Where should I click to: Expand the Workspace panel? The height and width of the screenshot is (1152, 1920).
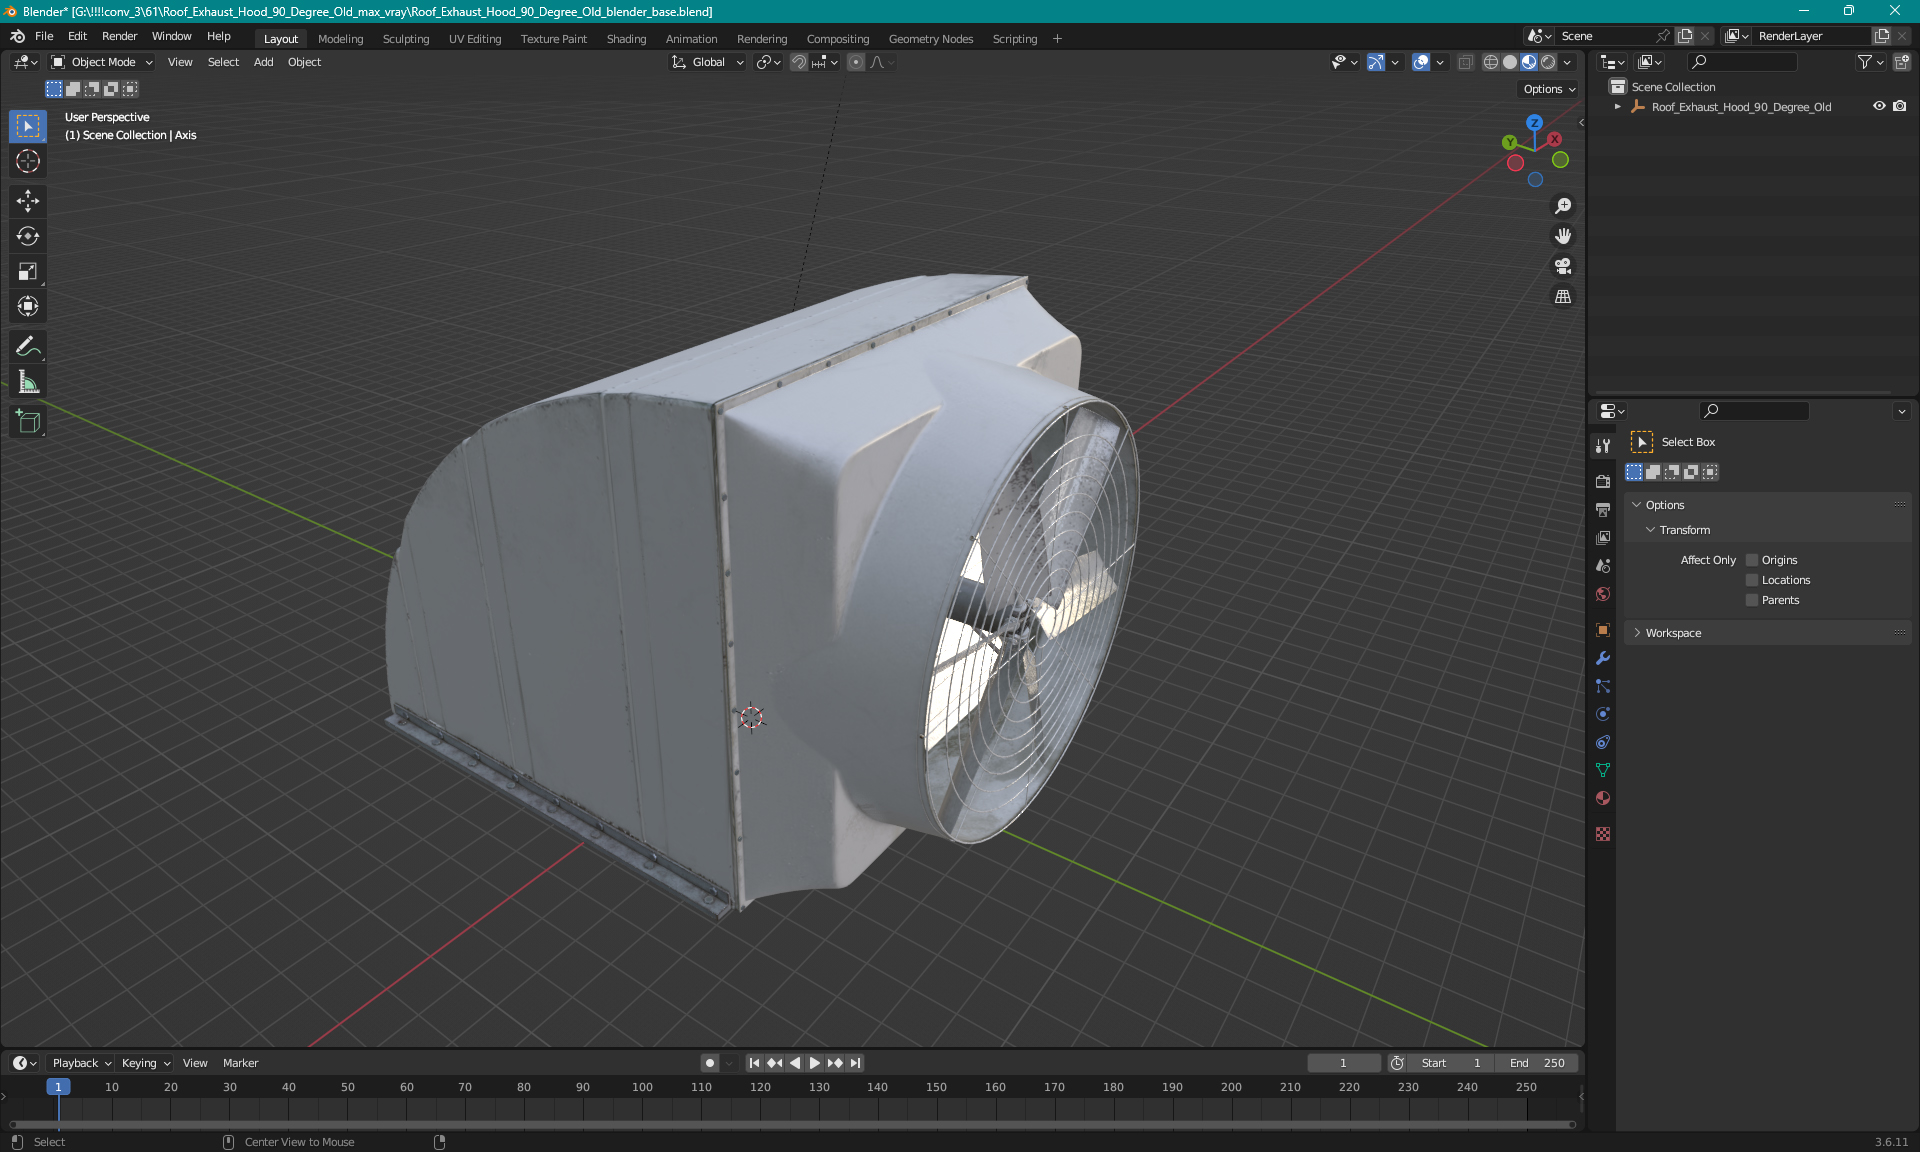[x=1673, y=633]
